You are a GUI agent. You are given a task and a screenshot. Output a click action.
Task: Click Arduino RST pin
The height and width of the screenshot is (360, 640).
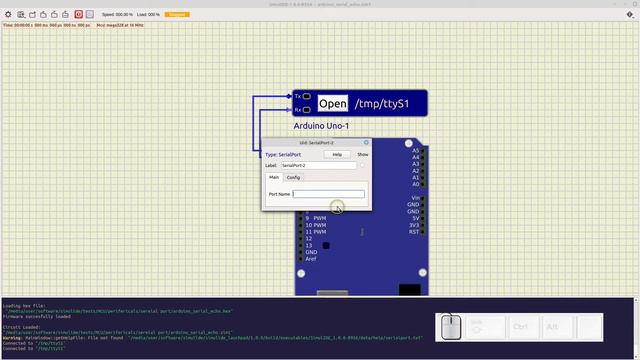tap(423, 232)
